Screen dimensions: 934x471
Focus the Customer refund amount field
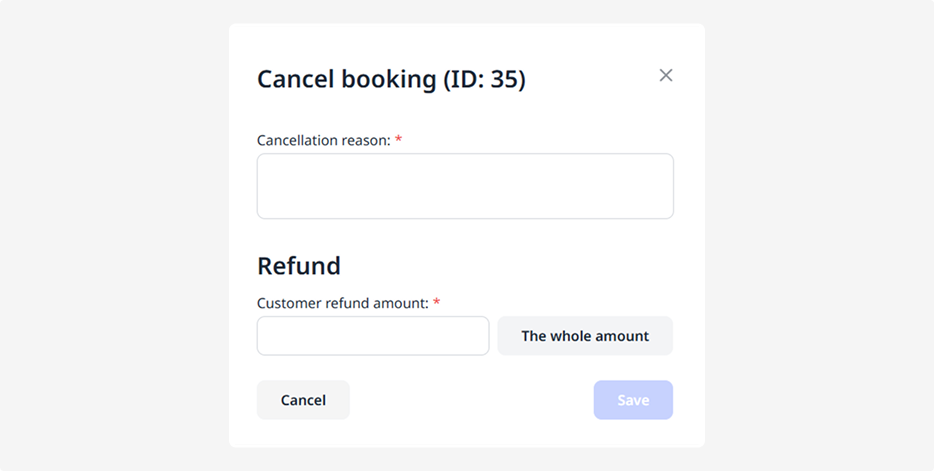point(373,336)
